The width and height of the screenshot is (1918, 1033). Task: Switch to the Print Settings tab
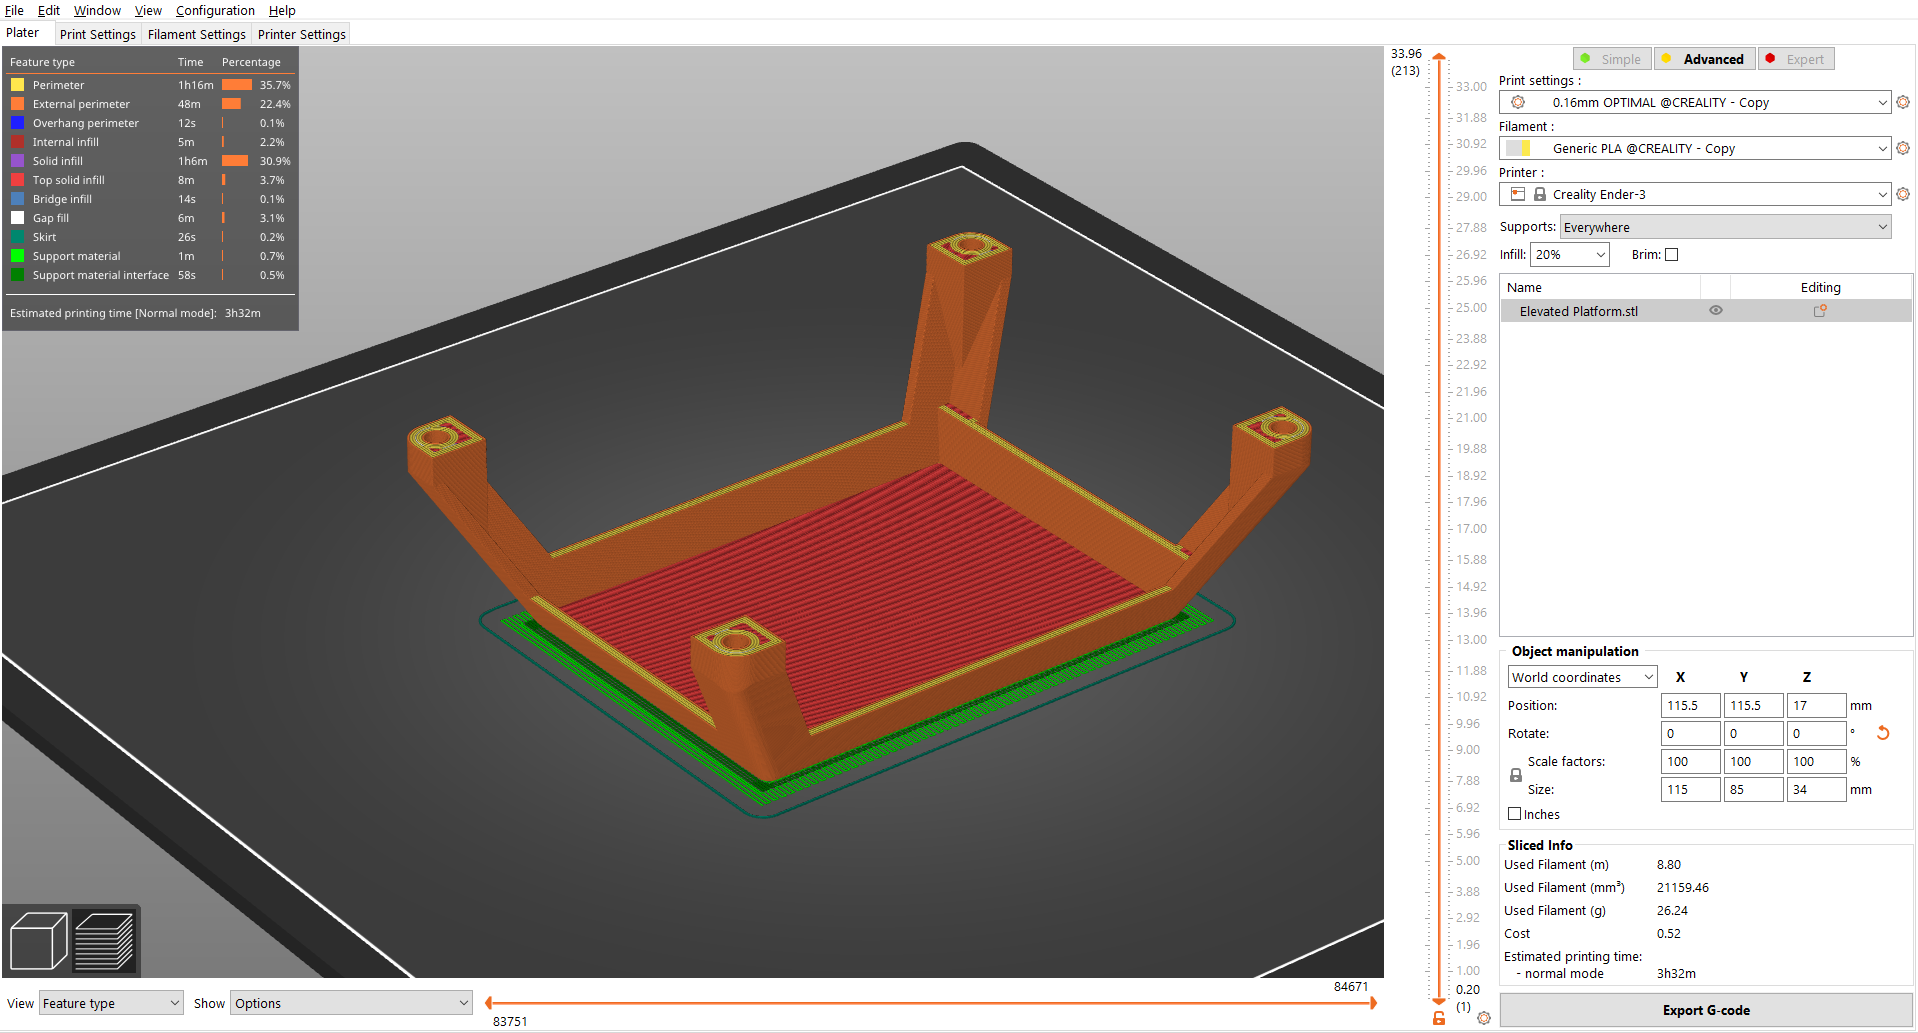(x=98, y=34)
